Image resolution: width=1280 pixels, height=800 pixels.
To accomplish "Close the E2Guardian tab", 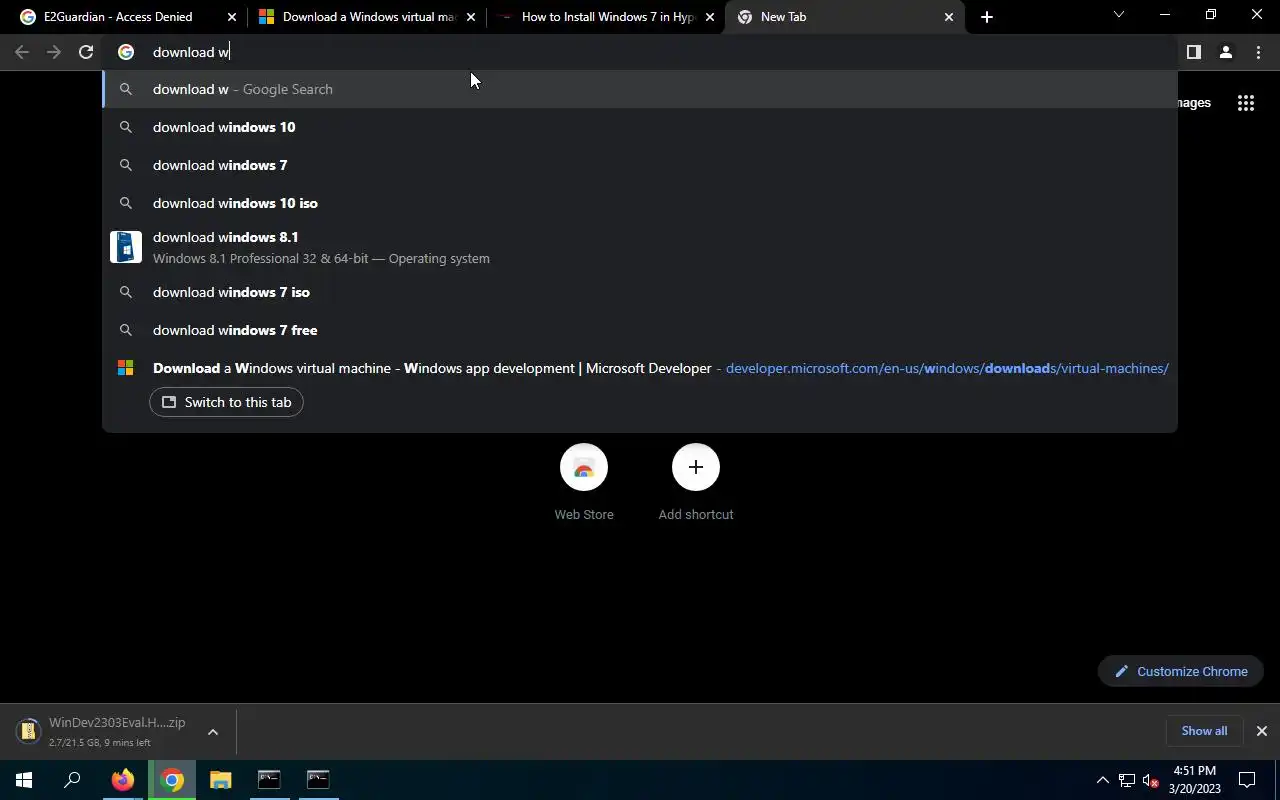I will coord(232,17).
